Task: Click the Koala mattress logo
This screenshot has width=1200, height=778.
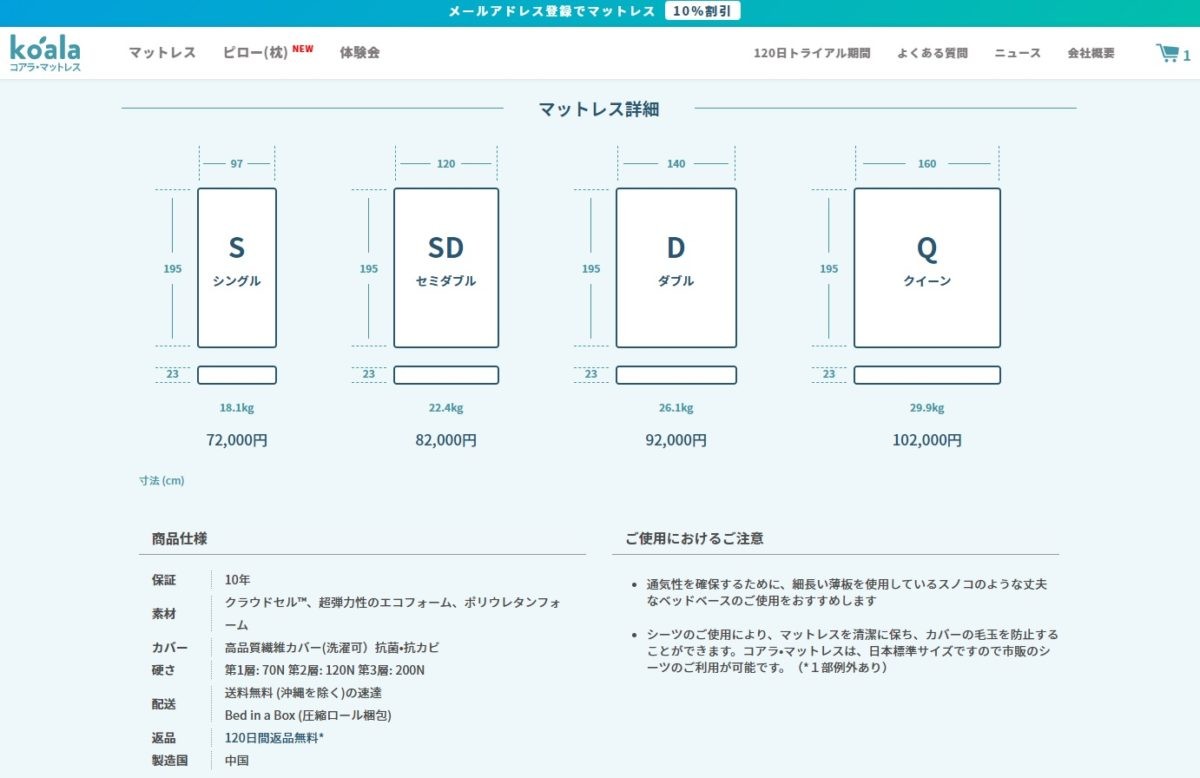Action: [x=45, y=53]
